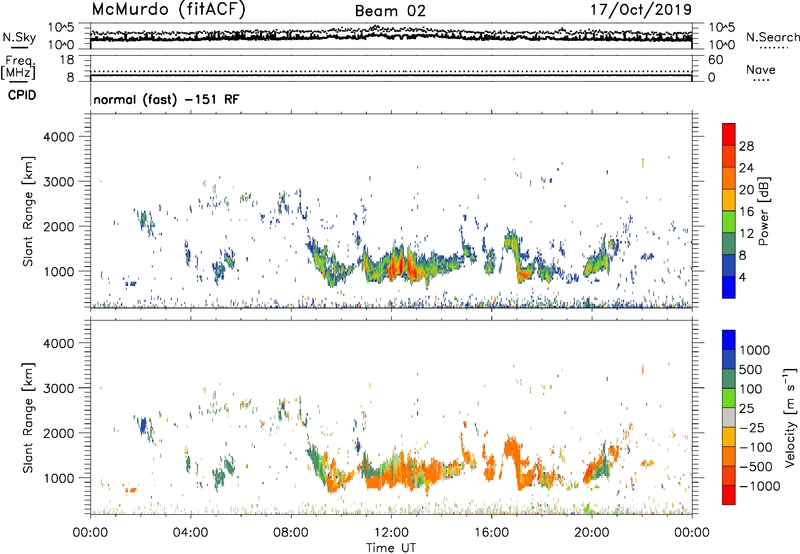800x554 pixels.
Task: Click the red high-power echo near 12:00
Action: click(398, 267)
